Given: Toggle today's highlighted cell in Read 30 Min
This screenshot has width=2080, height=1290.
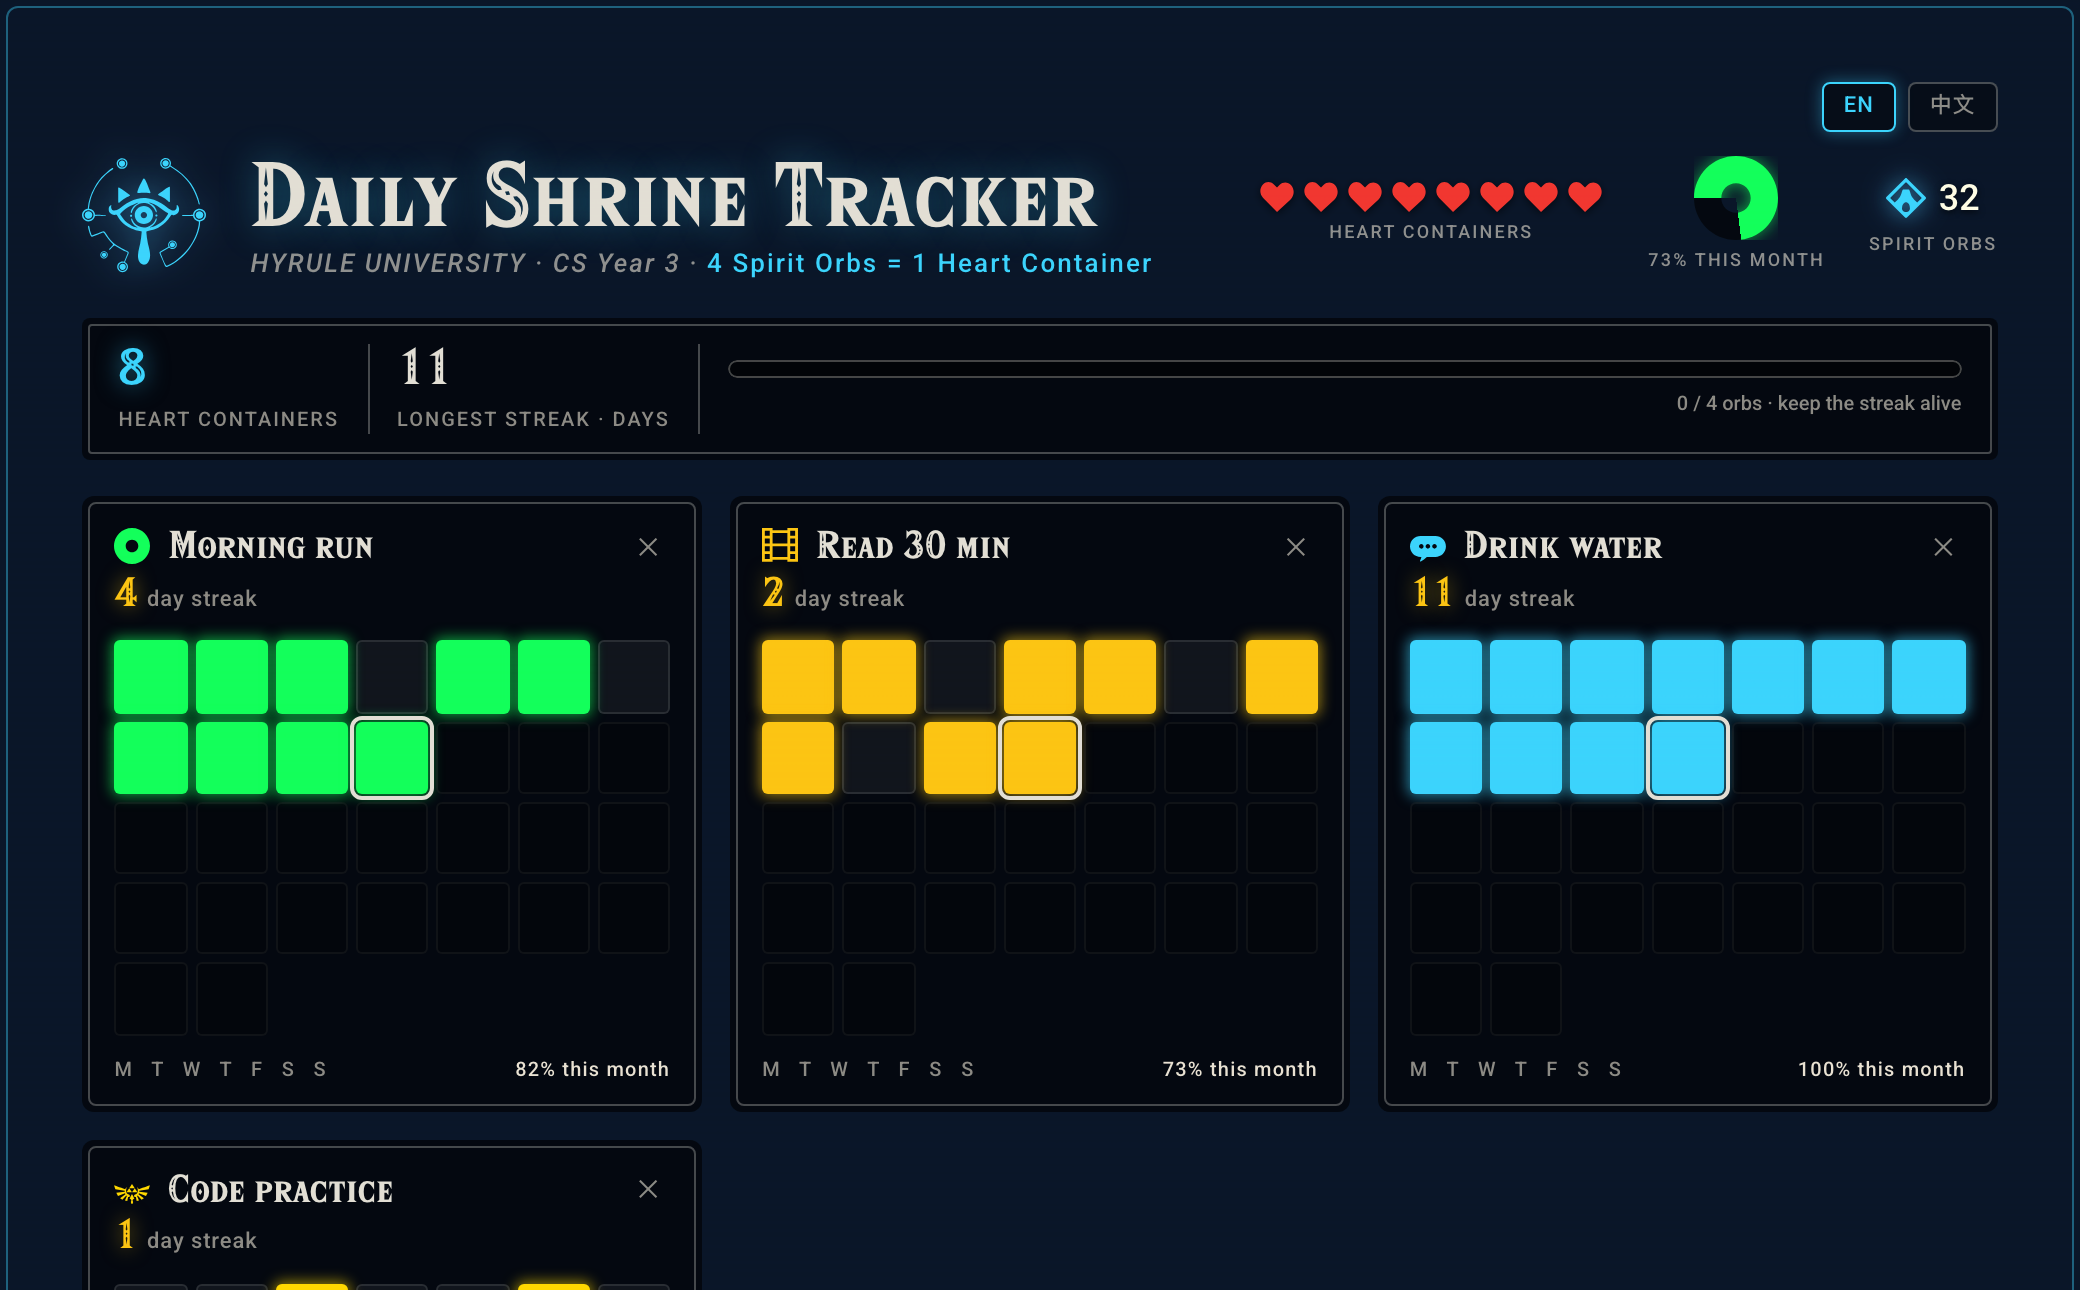Looking at the screenshot, I should [x=1040, y=758].
